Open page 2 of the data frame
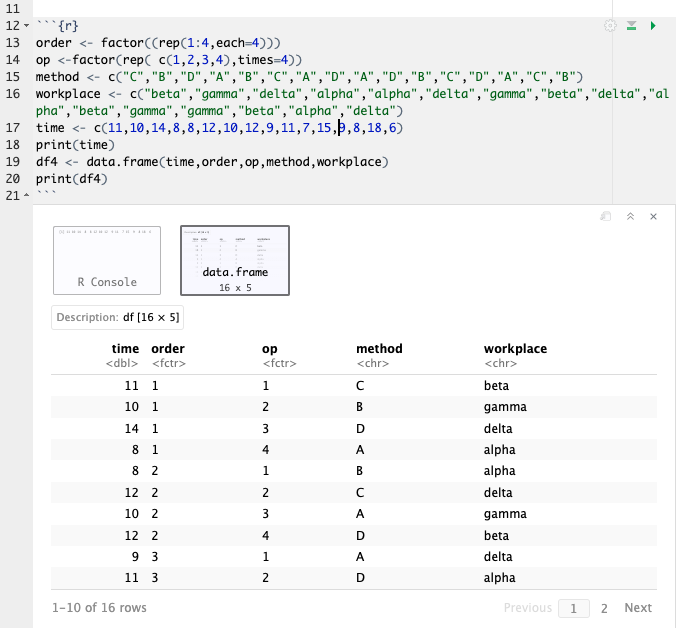676x628 pixels. [x=604, y=608]
